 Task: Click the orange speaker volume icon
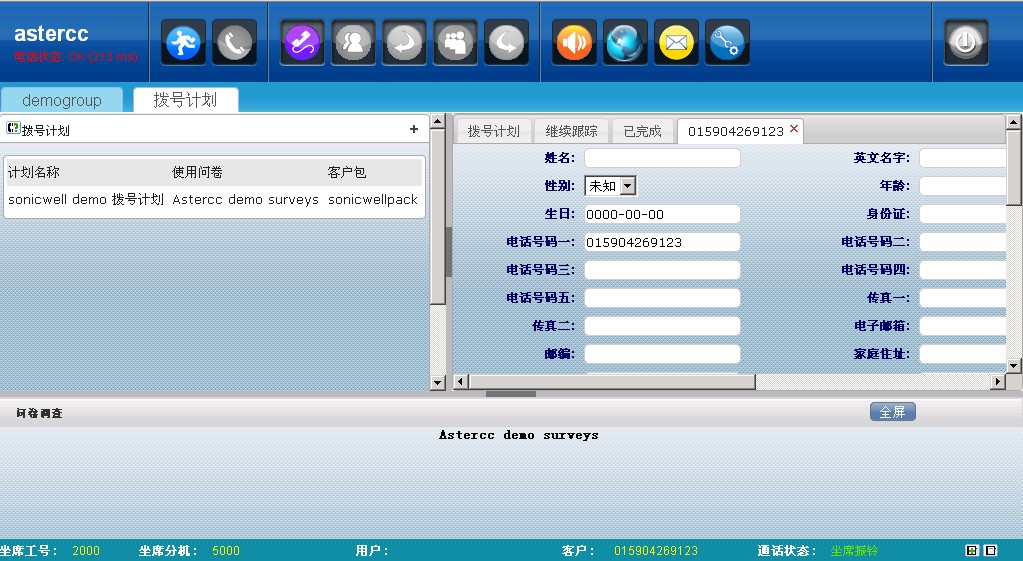(x=574, y=43)
